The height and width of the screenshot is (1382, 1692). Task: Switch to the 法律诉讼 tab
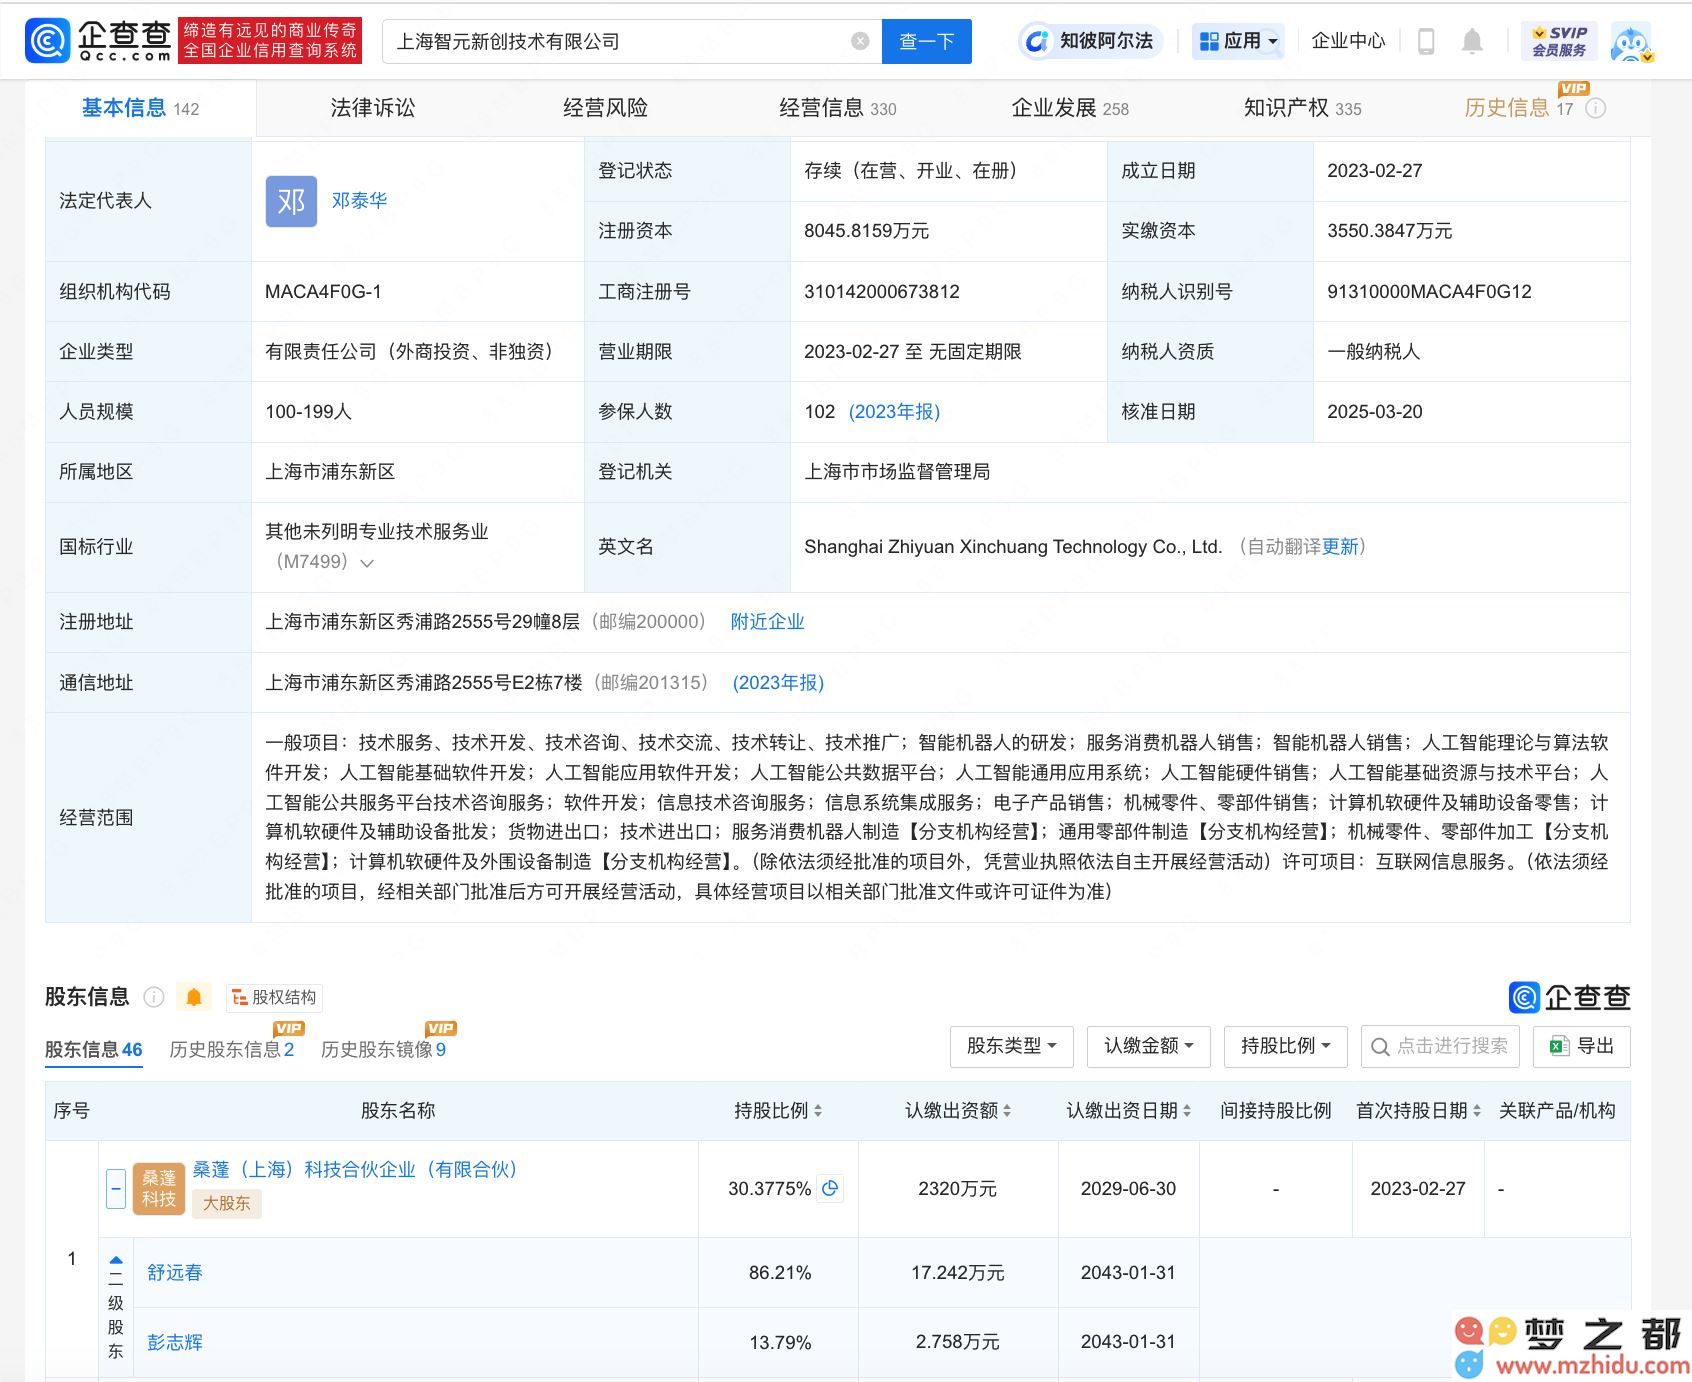tap(373, 108)
